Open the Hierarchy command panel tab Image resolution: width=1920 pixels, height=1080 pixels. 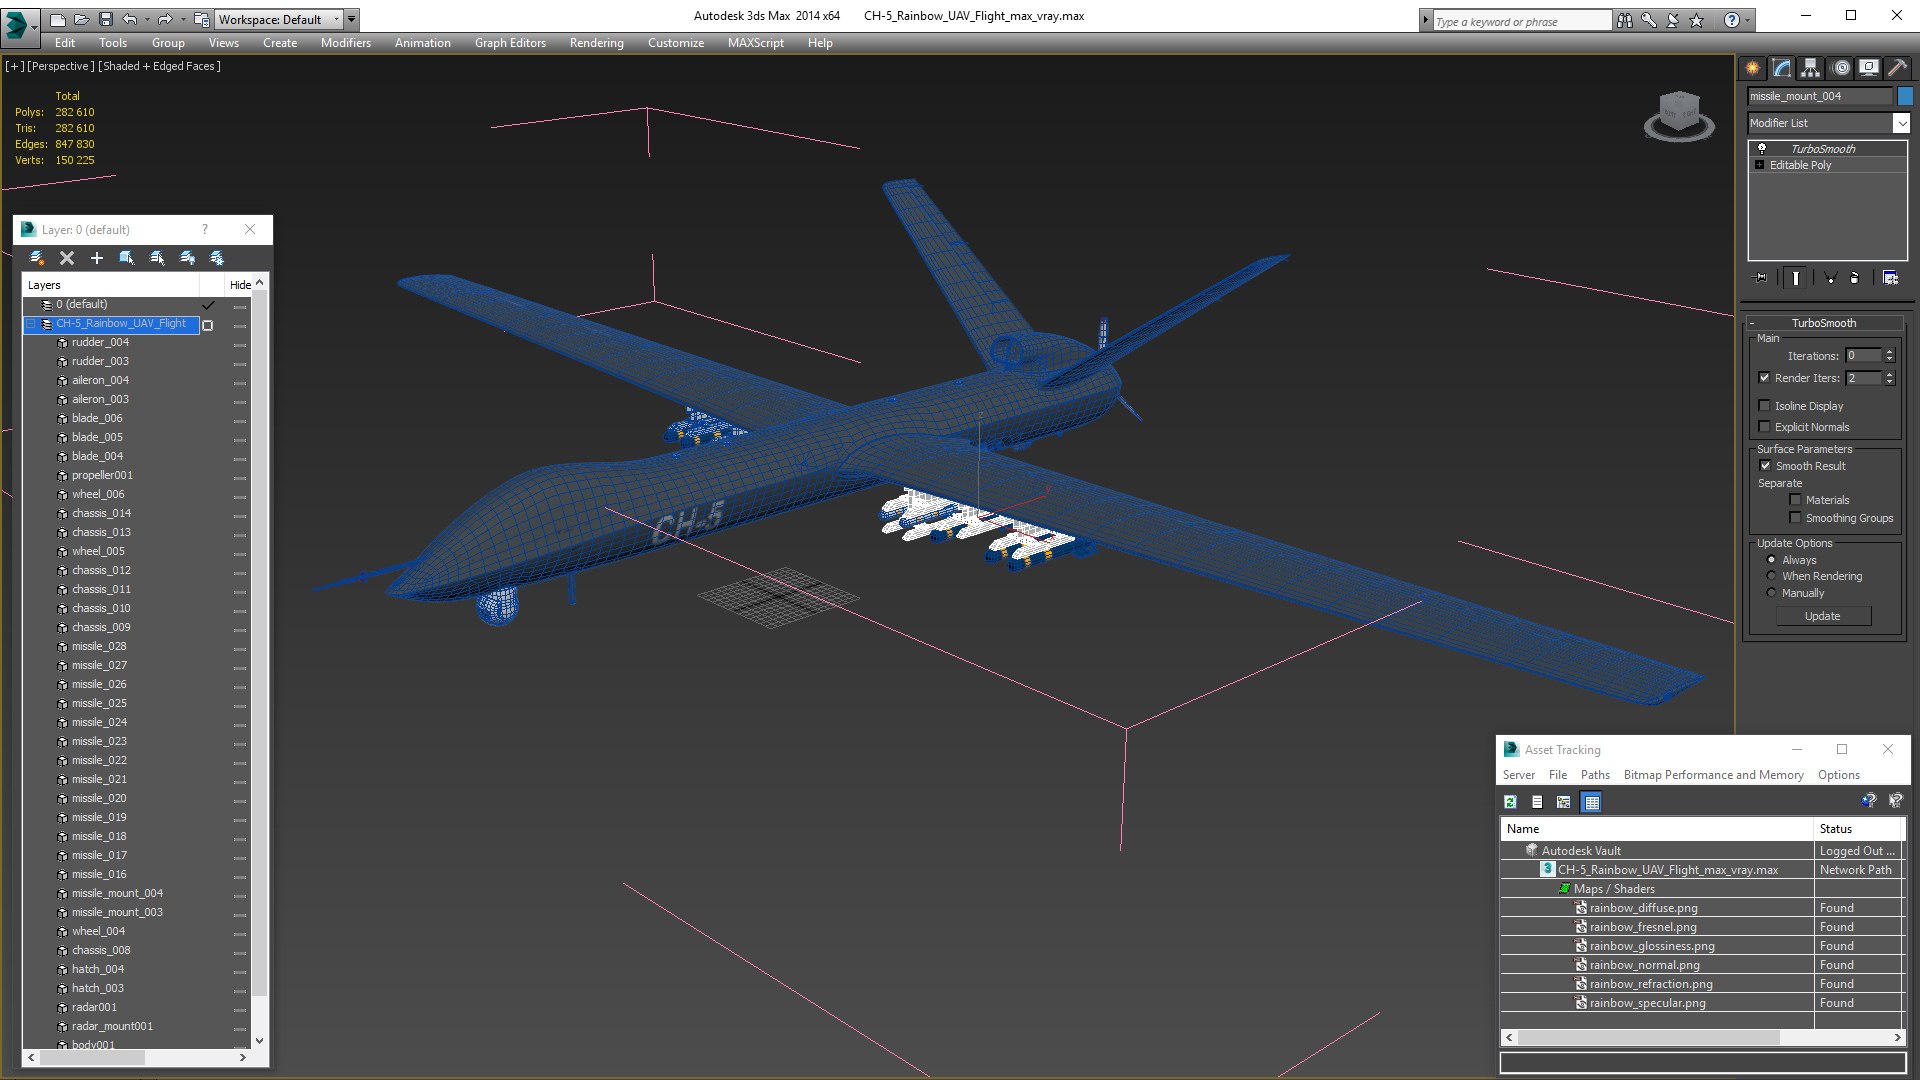[1810, 68]
